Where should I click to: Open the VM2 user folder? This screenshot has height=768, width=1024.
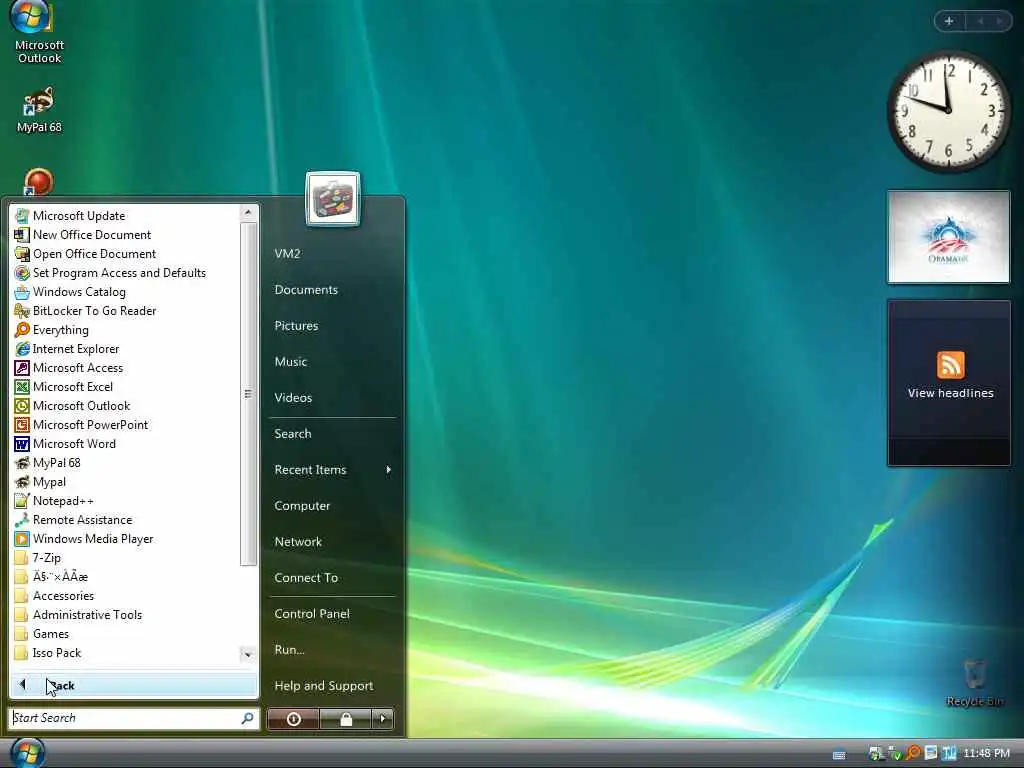[287, 253]
